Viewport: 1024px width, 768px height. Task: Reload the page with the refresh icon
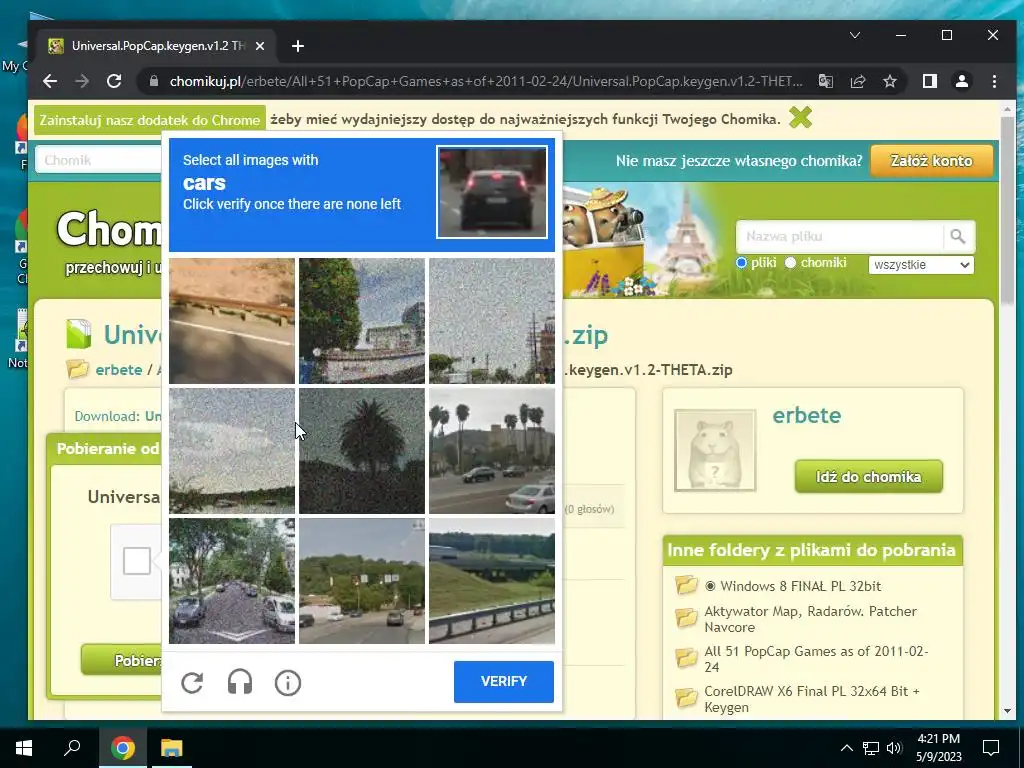pos(114,81)
